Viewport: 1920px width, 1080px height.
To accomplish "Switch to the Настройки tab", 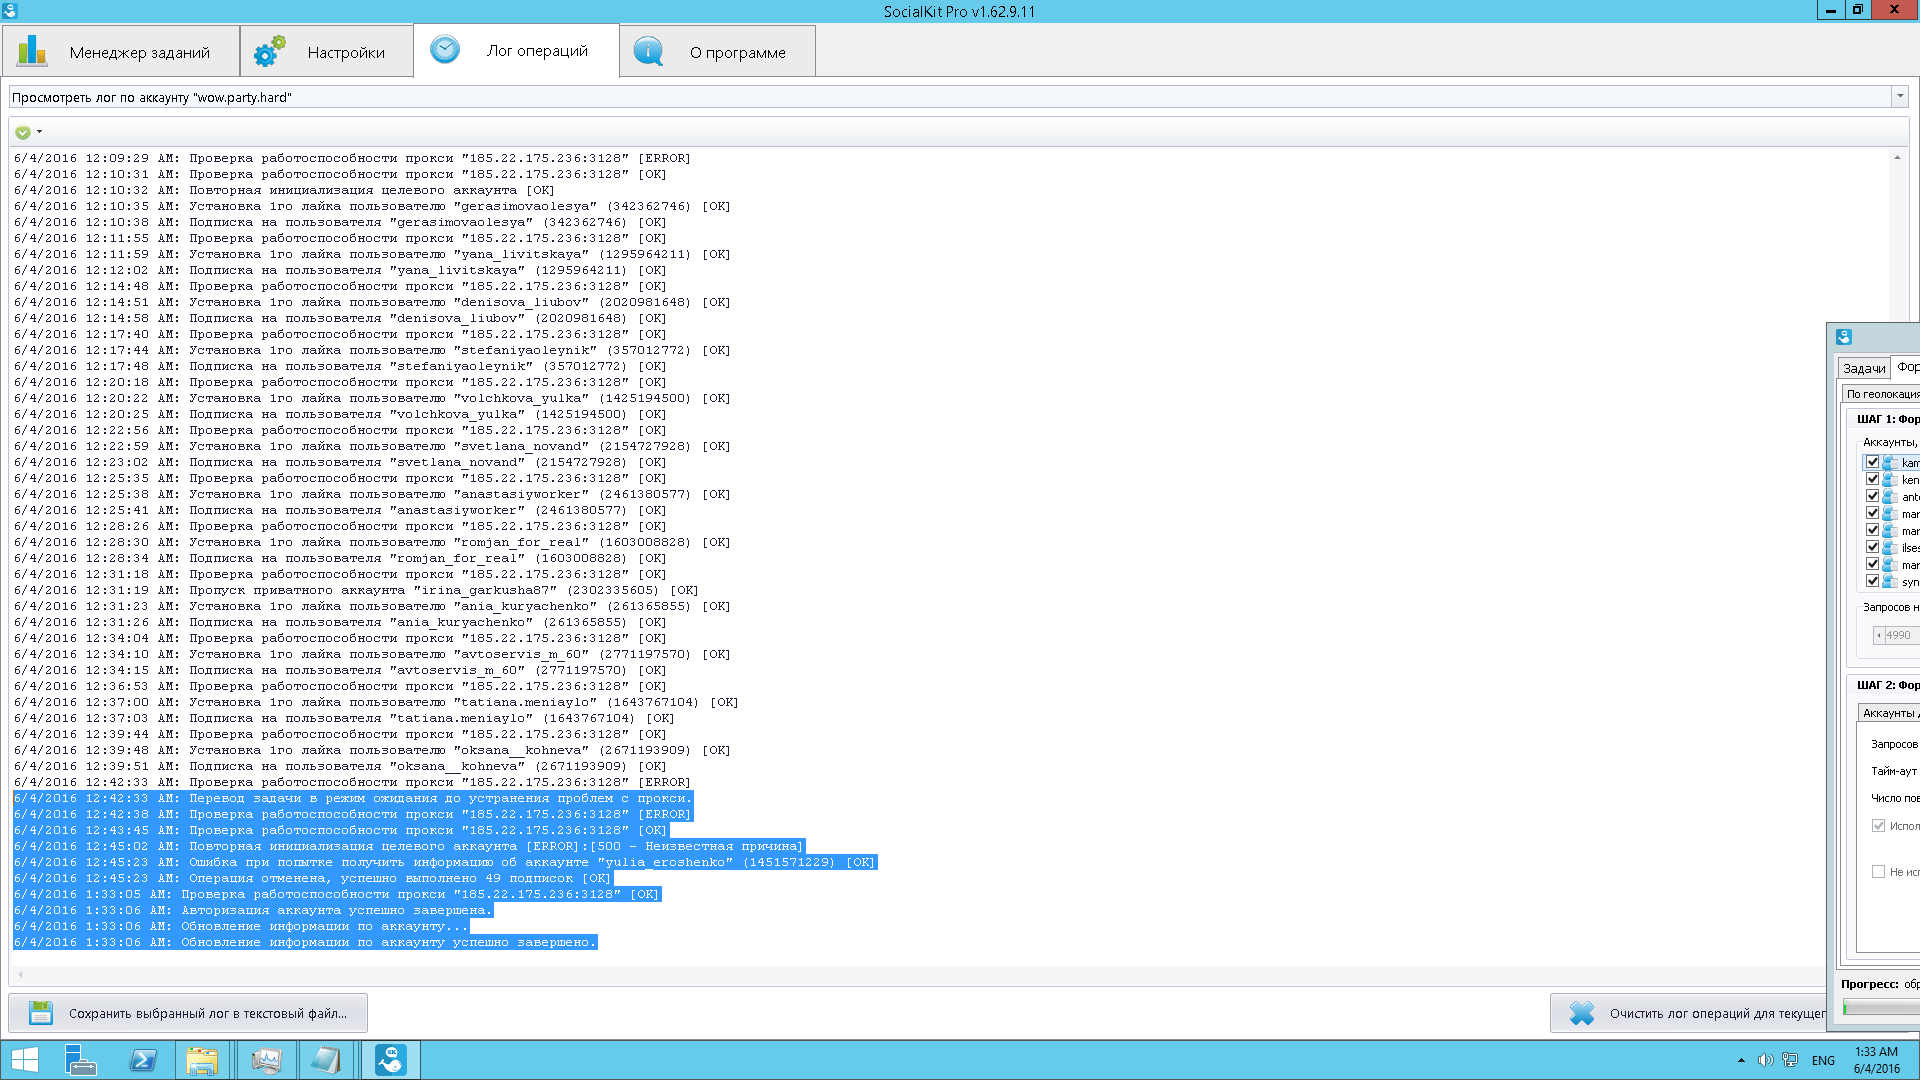I will (x=327, y=52).
